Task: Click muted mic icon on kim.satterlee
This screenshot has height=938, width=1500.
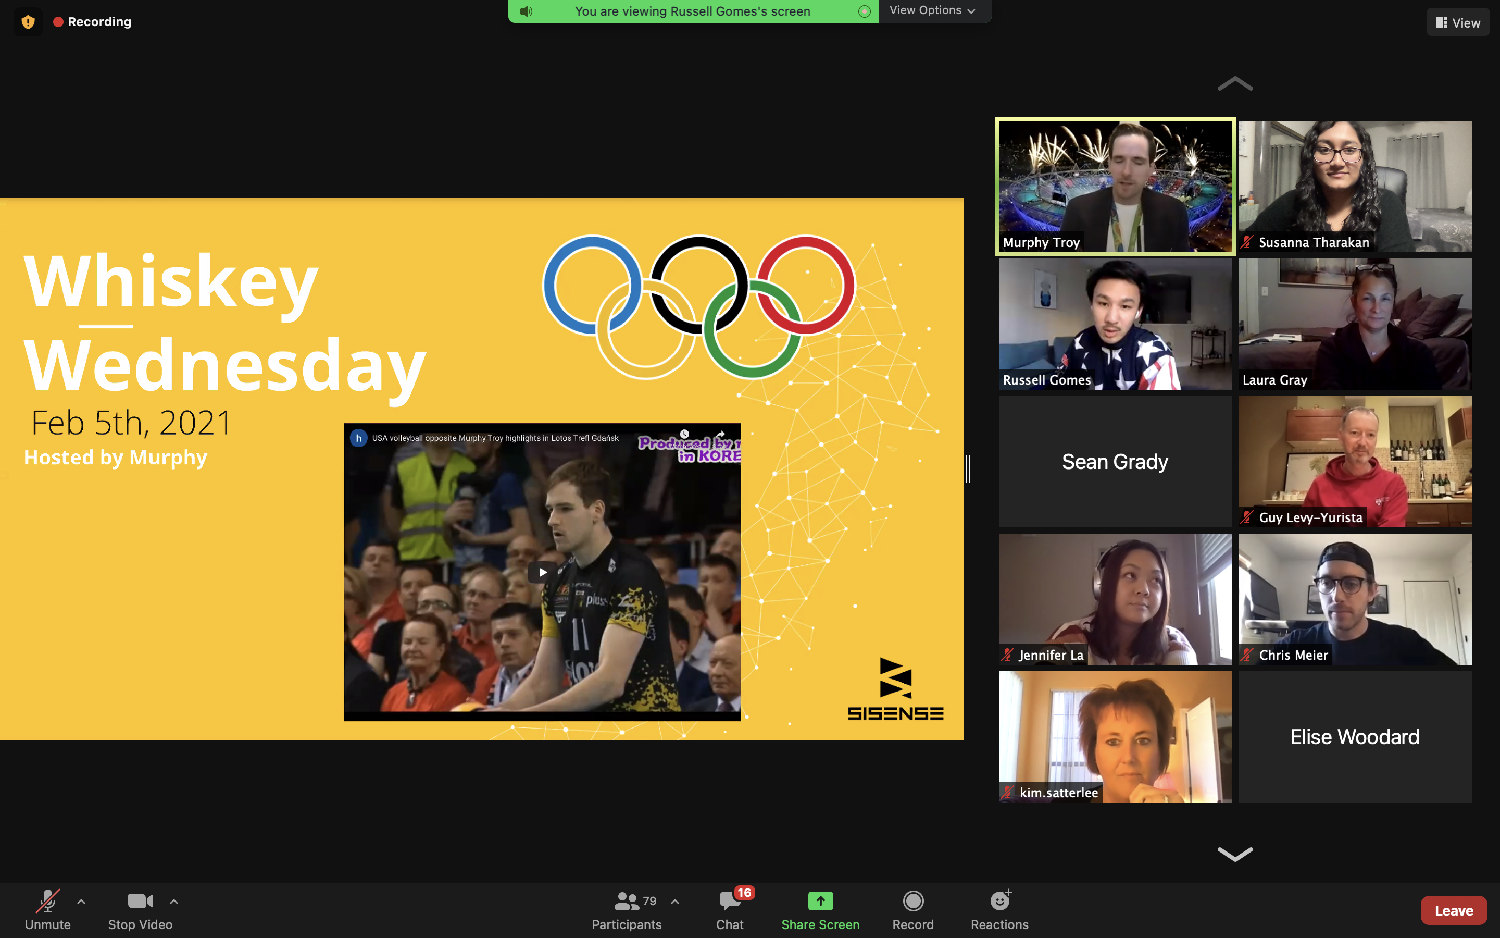Action: [x=1008, y=792]
